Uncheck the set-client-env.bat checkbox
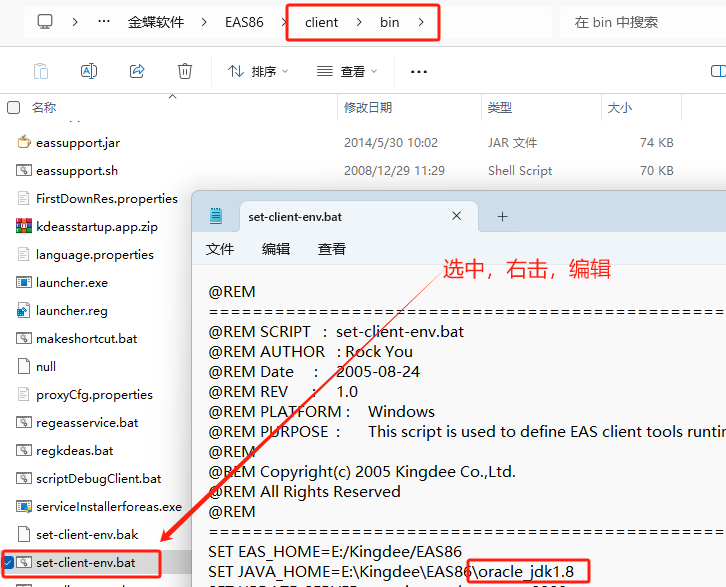Screen dimensions: 726x587 (9, 563)
